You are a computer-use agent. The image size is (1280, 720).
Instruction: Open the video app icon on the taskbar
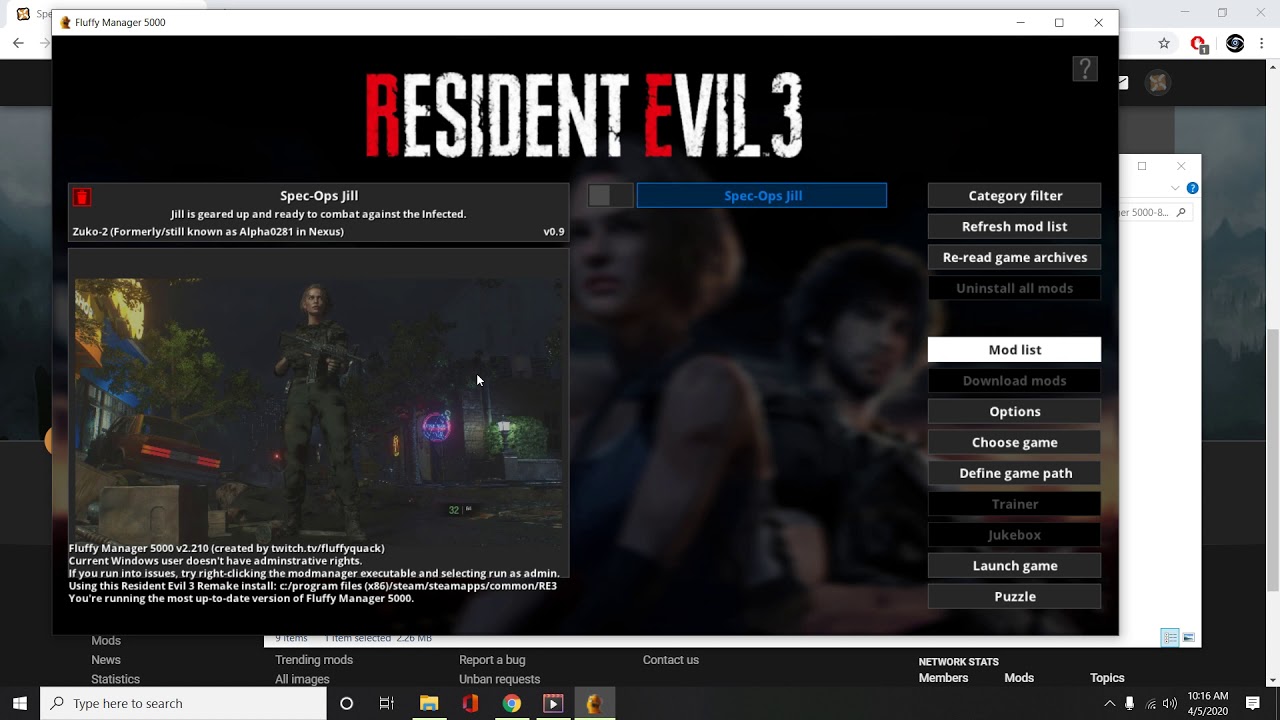click(552, 704)
